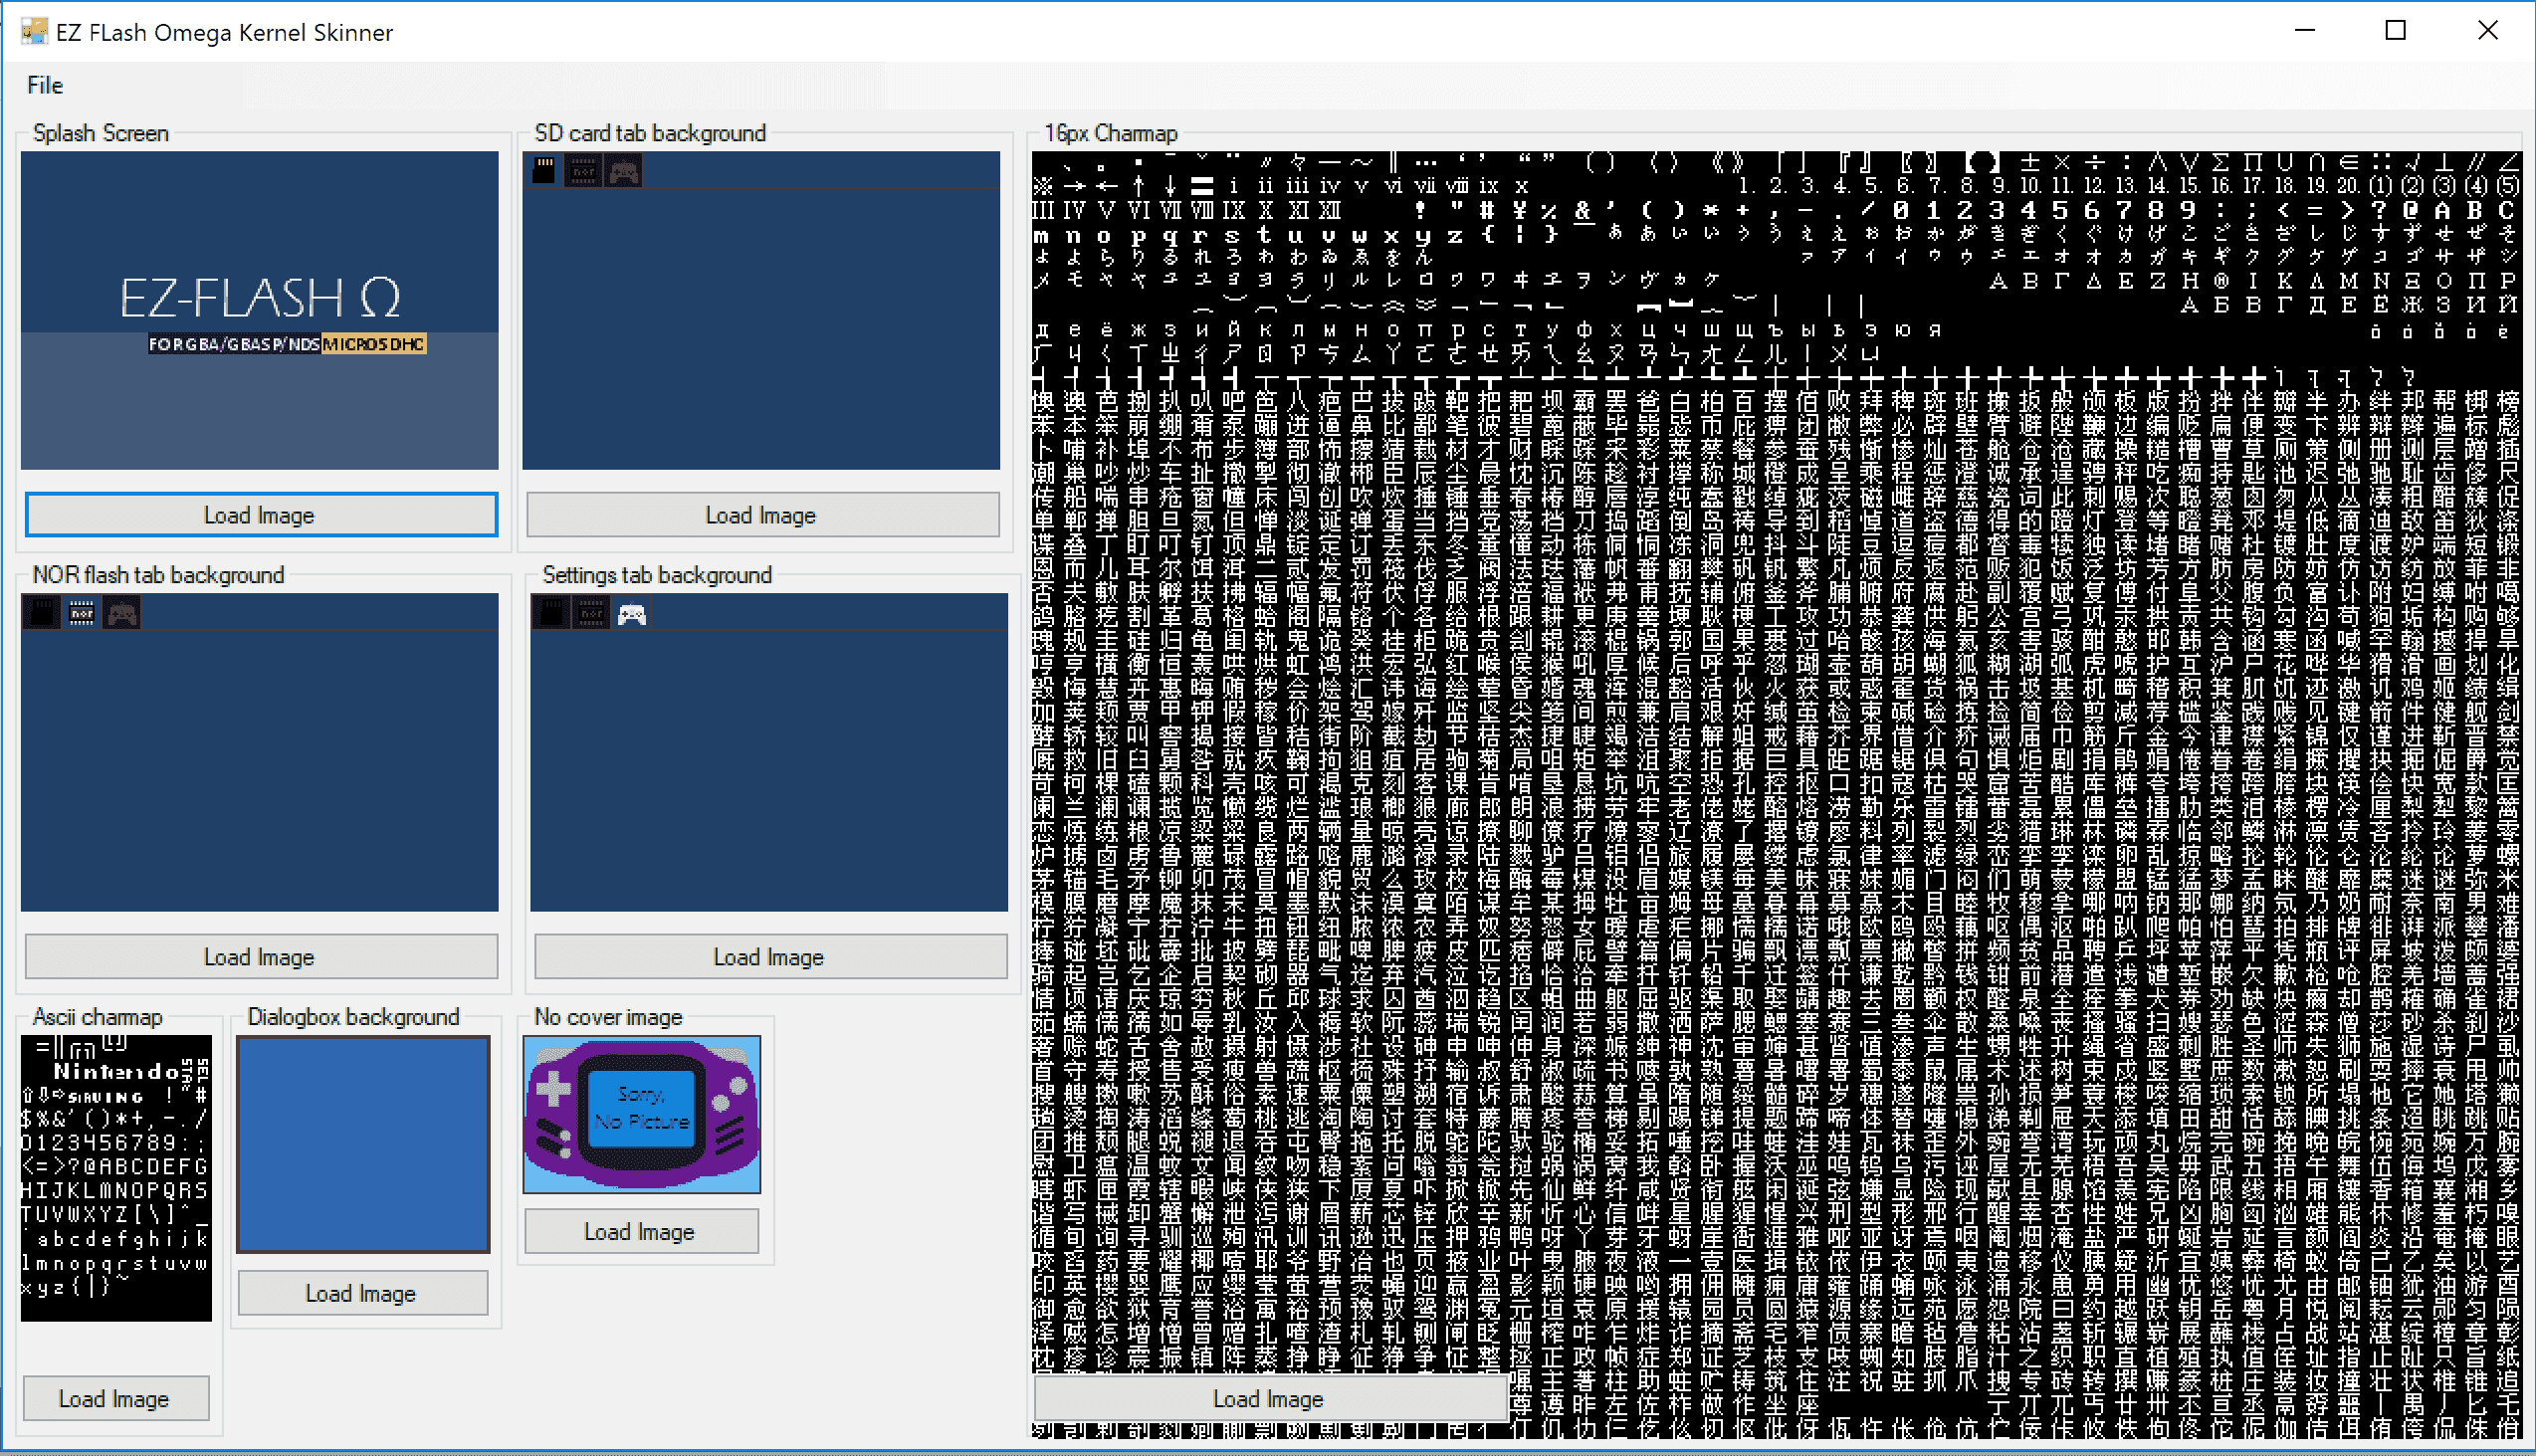
Task: Click Load Image under SD card tab background
Action: (x=762, y=515)
